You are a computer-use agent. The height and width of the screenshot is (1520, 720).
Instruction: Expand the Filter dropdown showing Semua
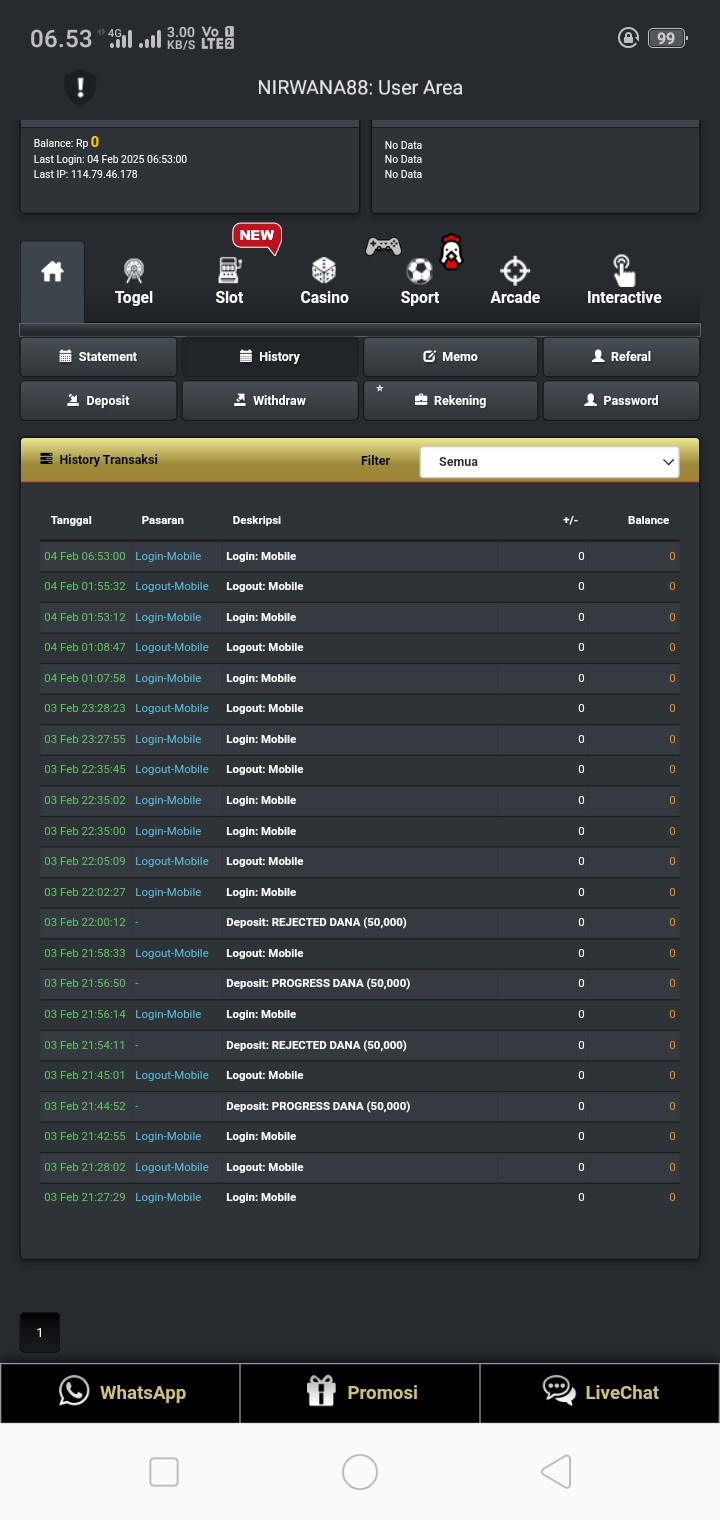(x=549, y=462)
